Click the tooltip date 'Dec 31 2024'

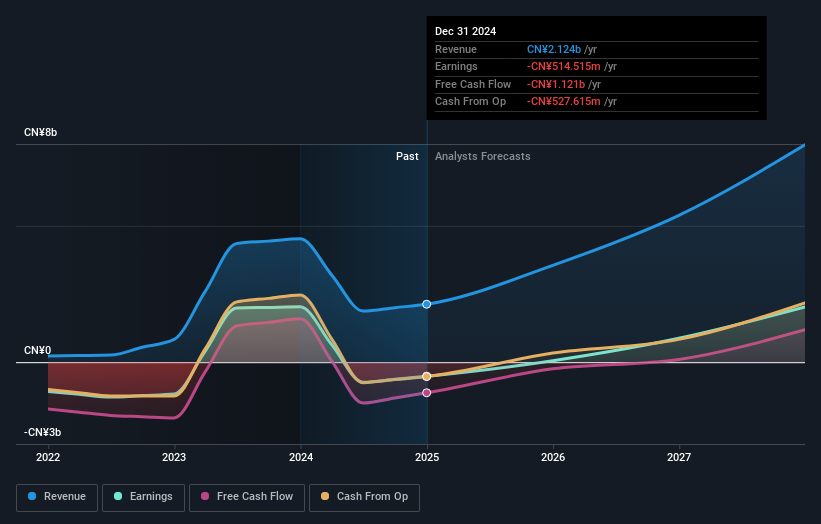point(465,31)
